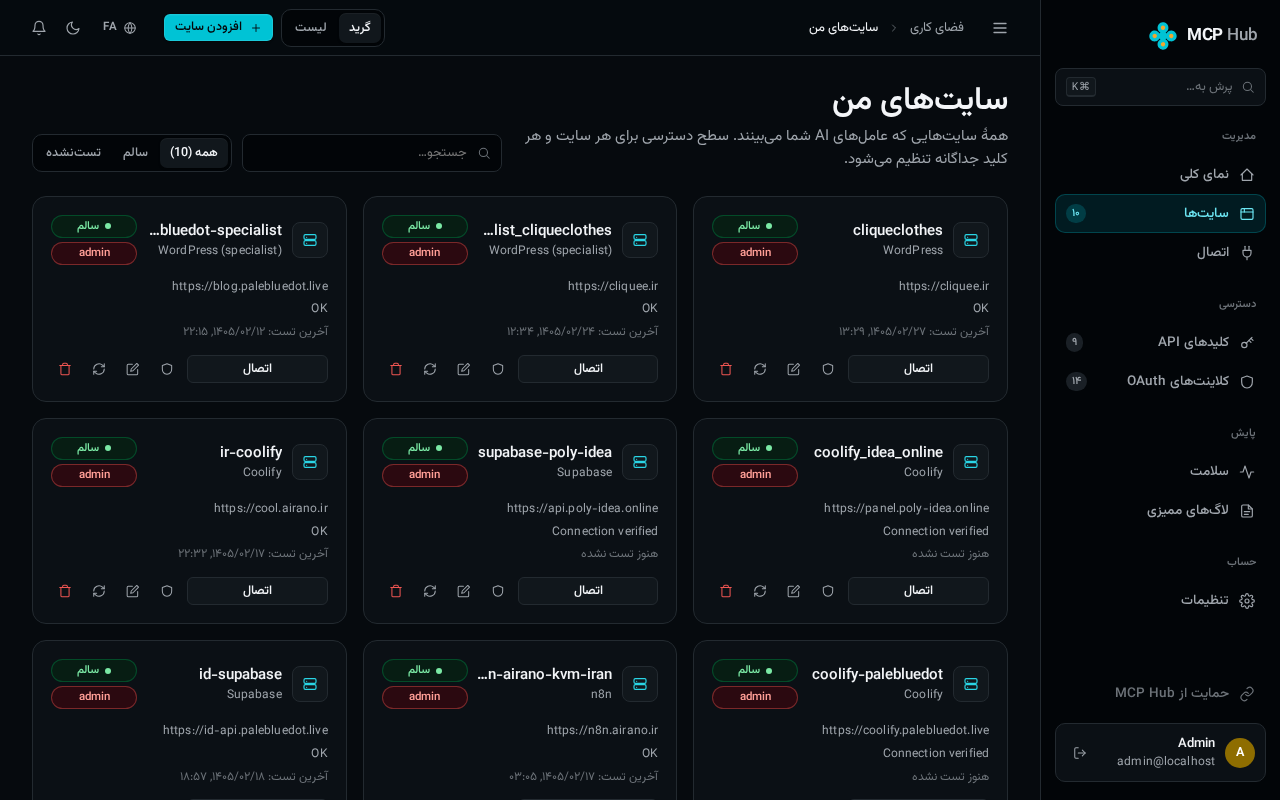Image resolution: width=1280 pixels, height=800 pixels.
Task: Click the افزودن سایت button
Action: [218, 28]
